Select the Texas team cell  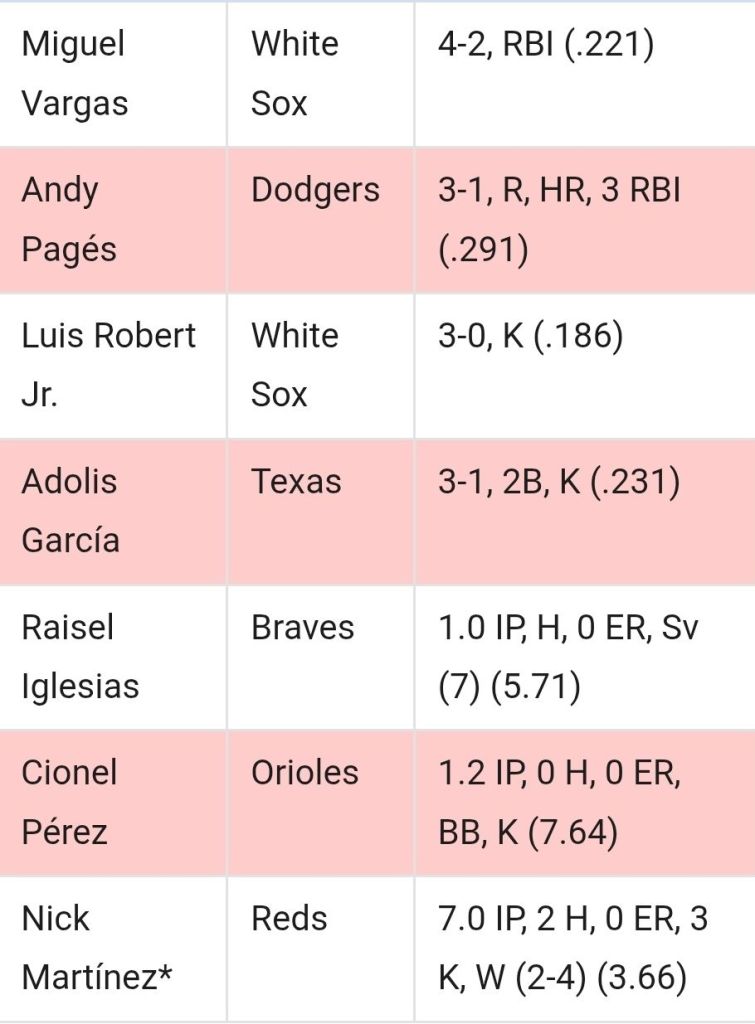(321, 511)
